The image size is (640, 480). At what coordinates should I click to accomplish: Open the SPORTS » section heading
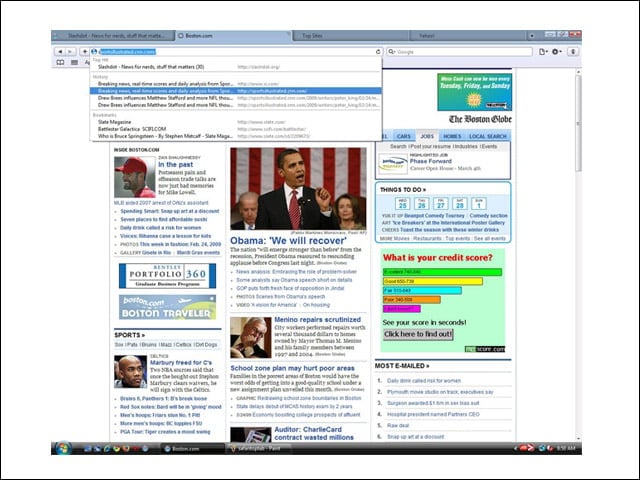tap(129, 335)
